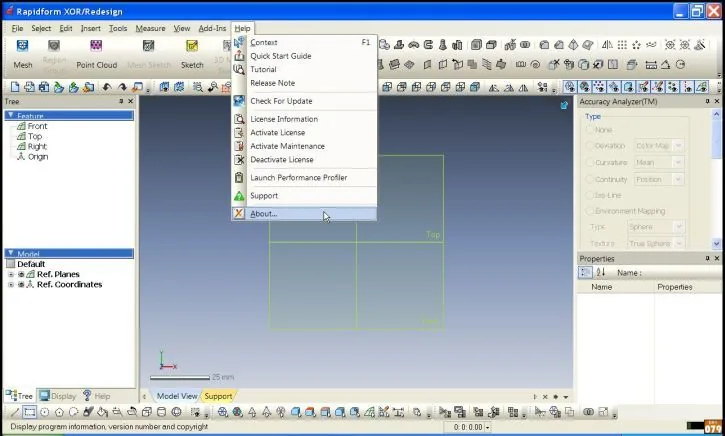Pin the Accuracy Analyzer panel
This screenshot has width=725, height=436.
[707, 101]
